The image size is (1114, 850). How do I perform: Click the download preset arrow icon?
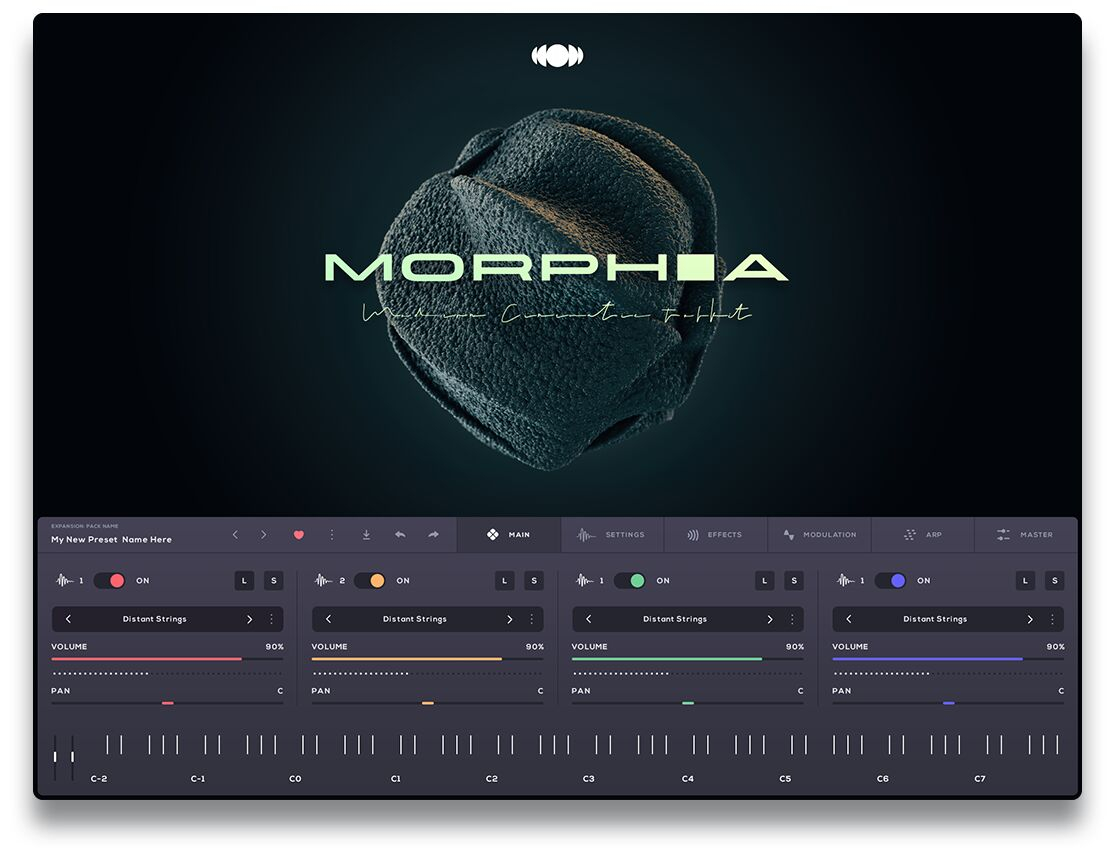coord(366,535)
